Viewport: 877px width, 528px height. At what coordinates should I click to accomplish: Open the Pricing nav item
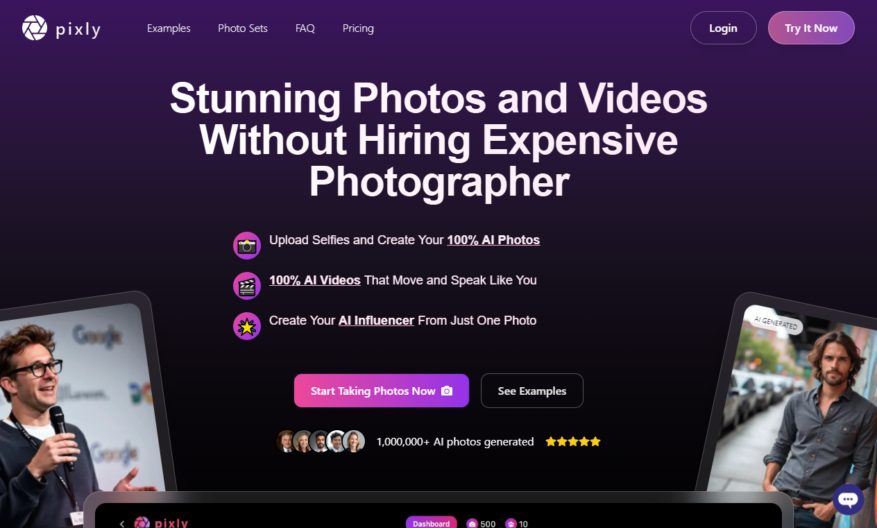(x=358, y=28)
